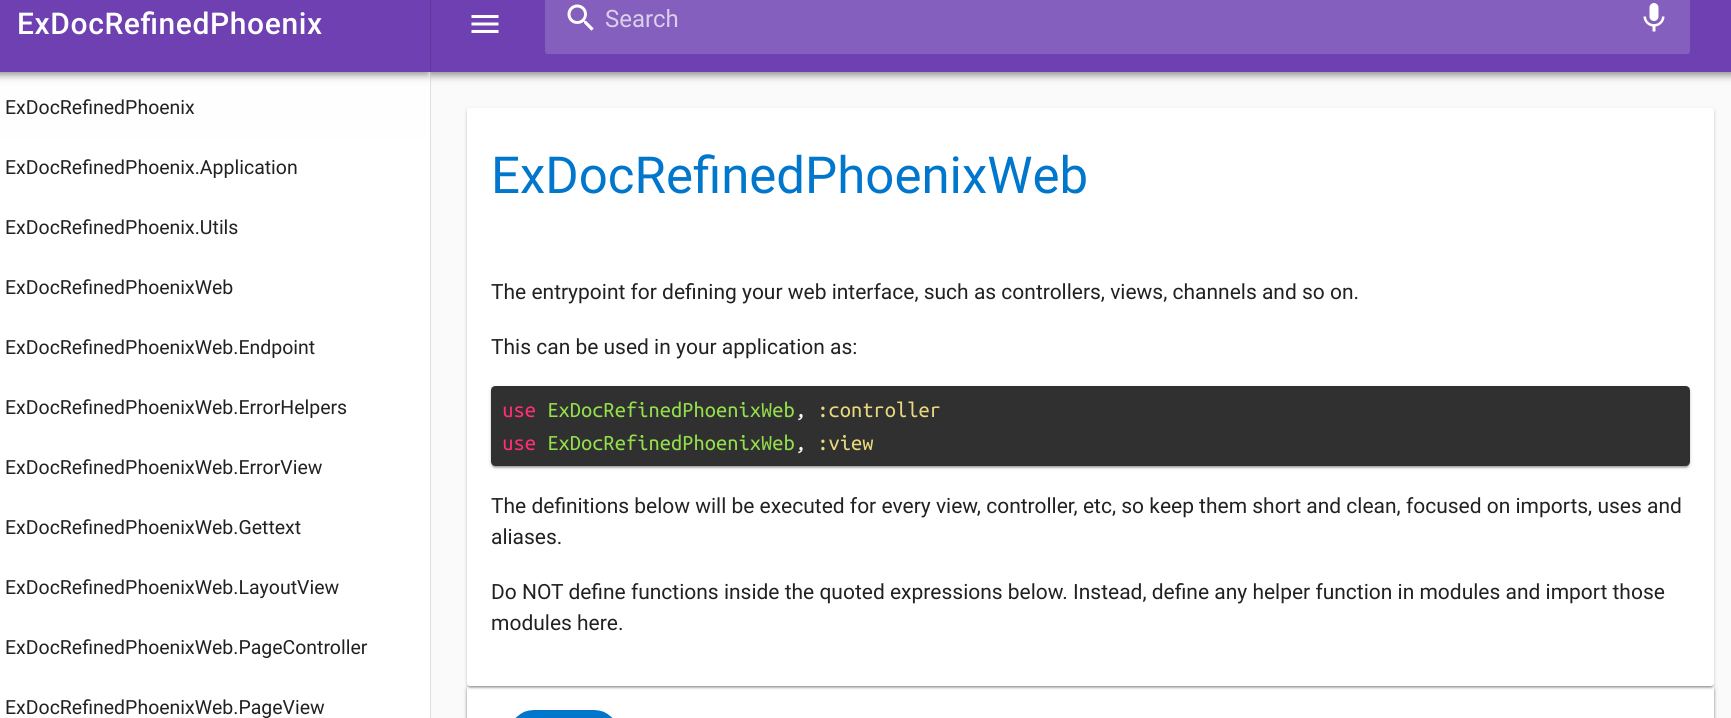Screen dimensions: 1731x718
Task: Click into the Search input field
Action: point(1100,20)
